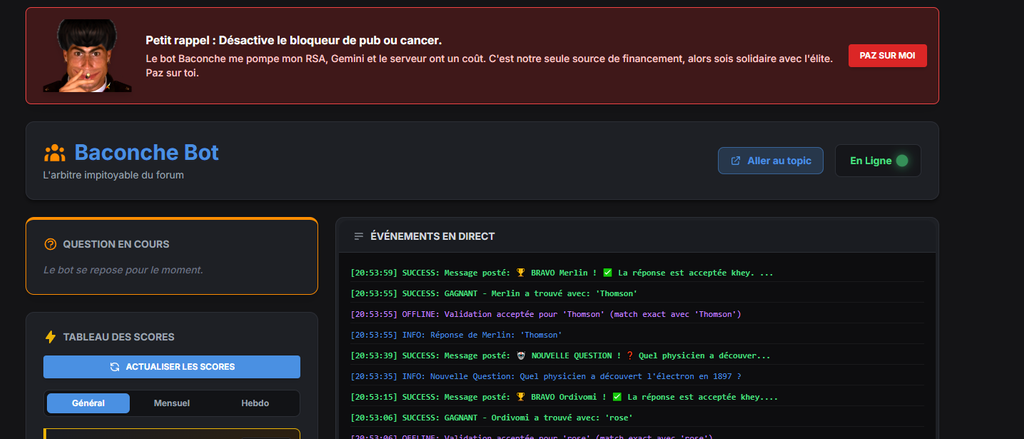
Task: Click the Baconche Bot title text
Action: [x=146, y=153]
